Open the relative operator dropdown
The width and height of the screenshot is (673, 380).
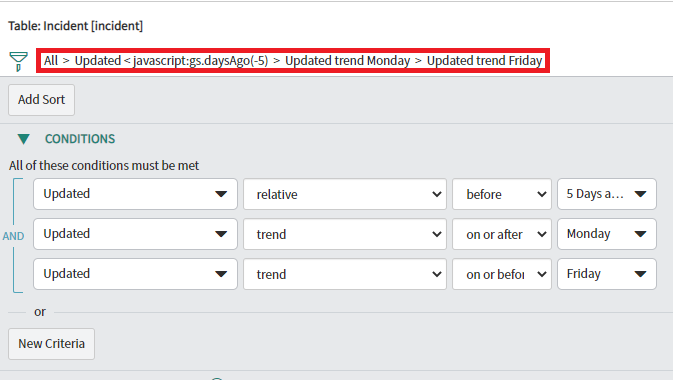[x=345, y=194]
